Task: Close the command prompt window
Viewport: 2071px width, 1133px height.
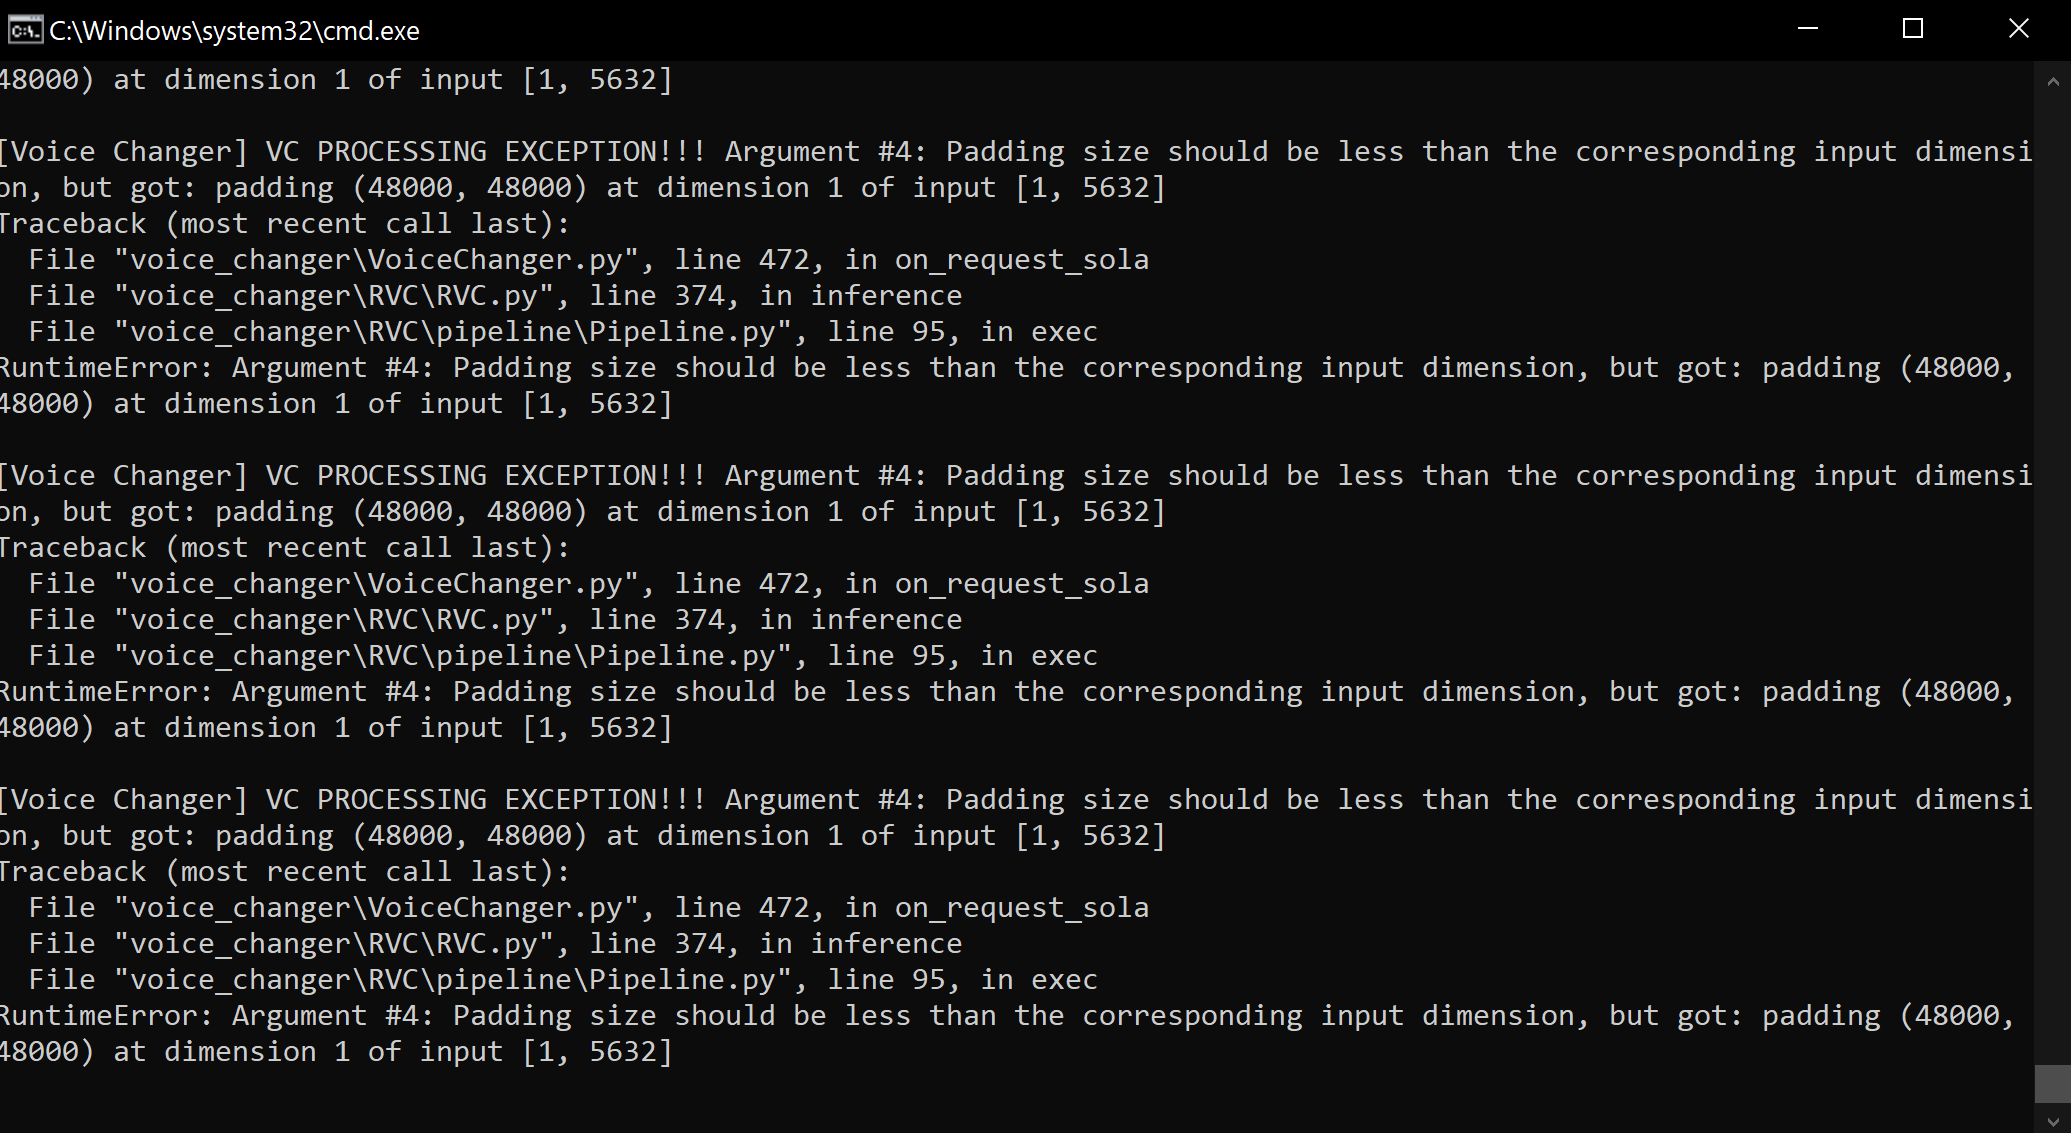Action: [x=2018, y=29]
